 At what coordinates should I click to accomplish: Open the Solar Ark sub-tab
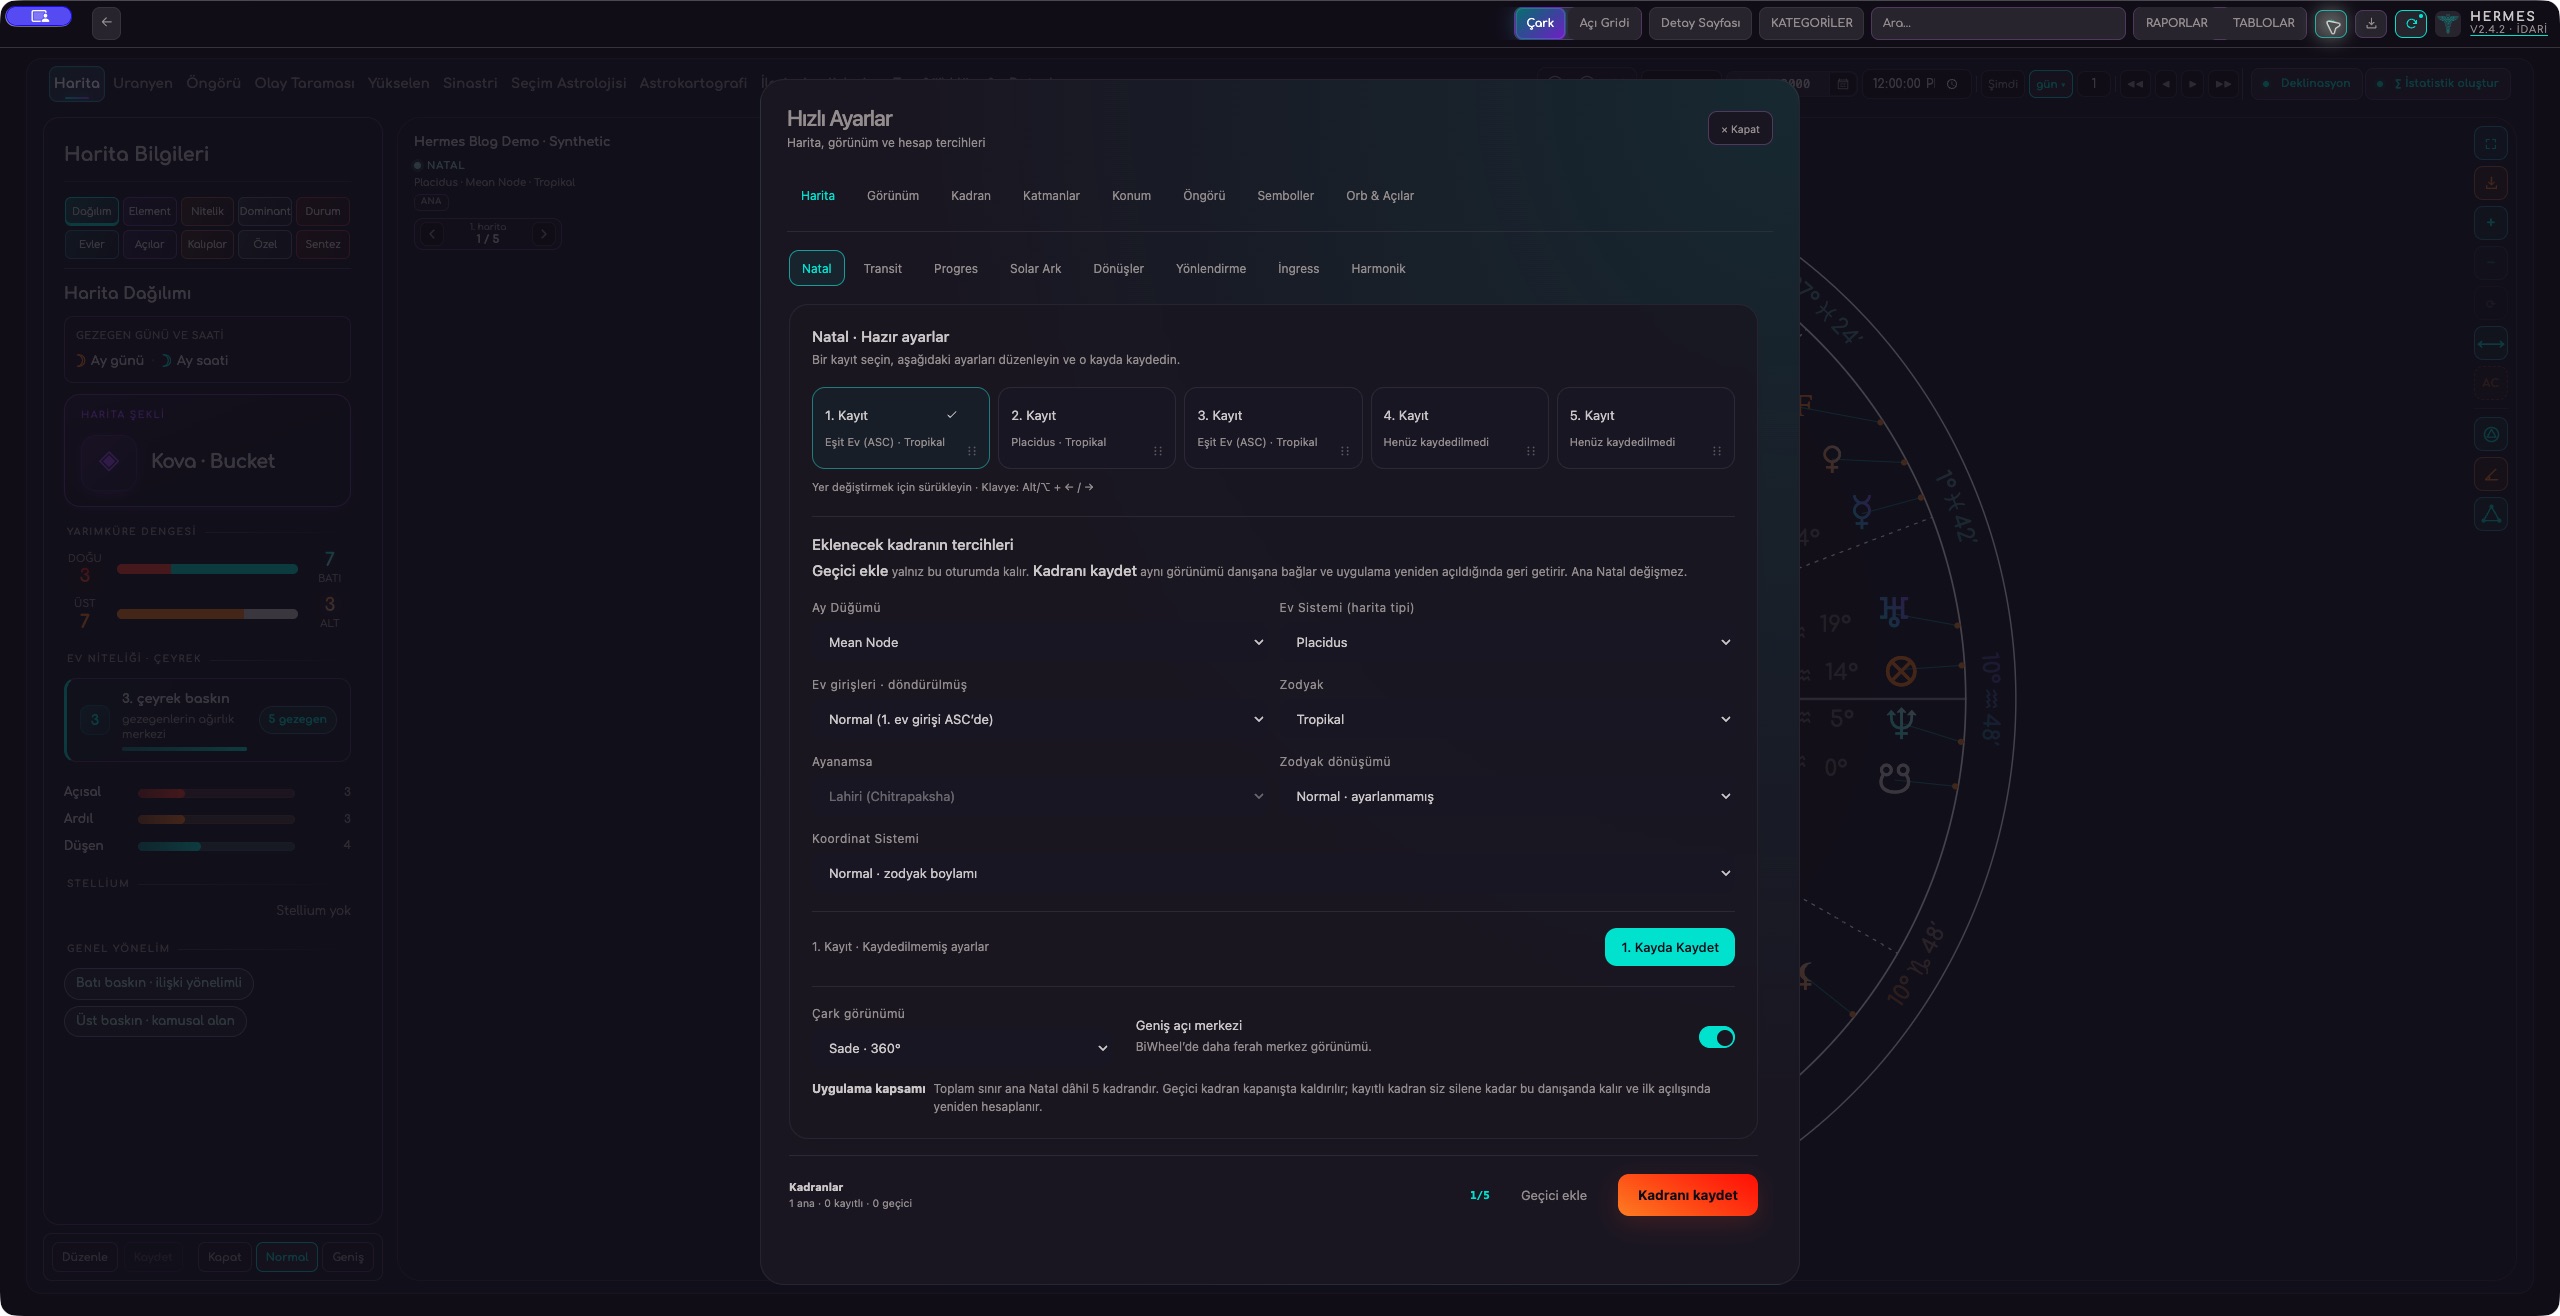click(1035, 268)
